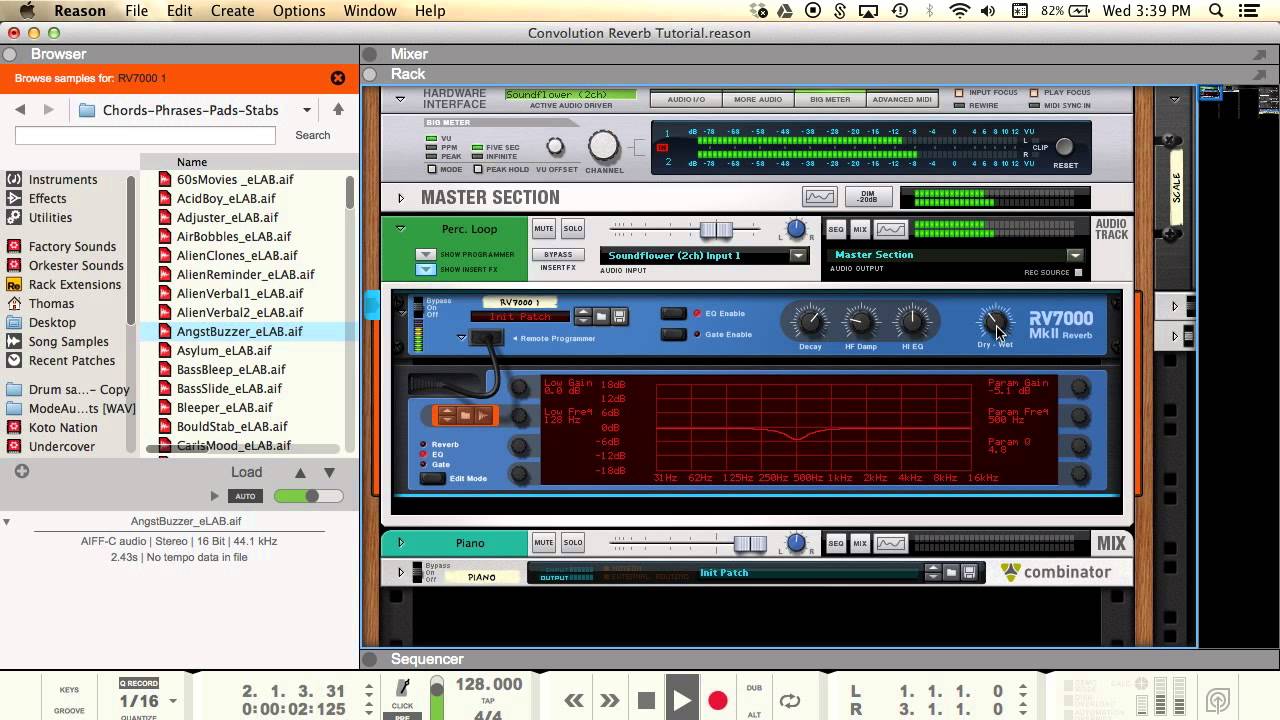Save the RV7000 patch with disk icon
Viewport: 1280px width, 720px height.
point(620,317)
